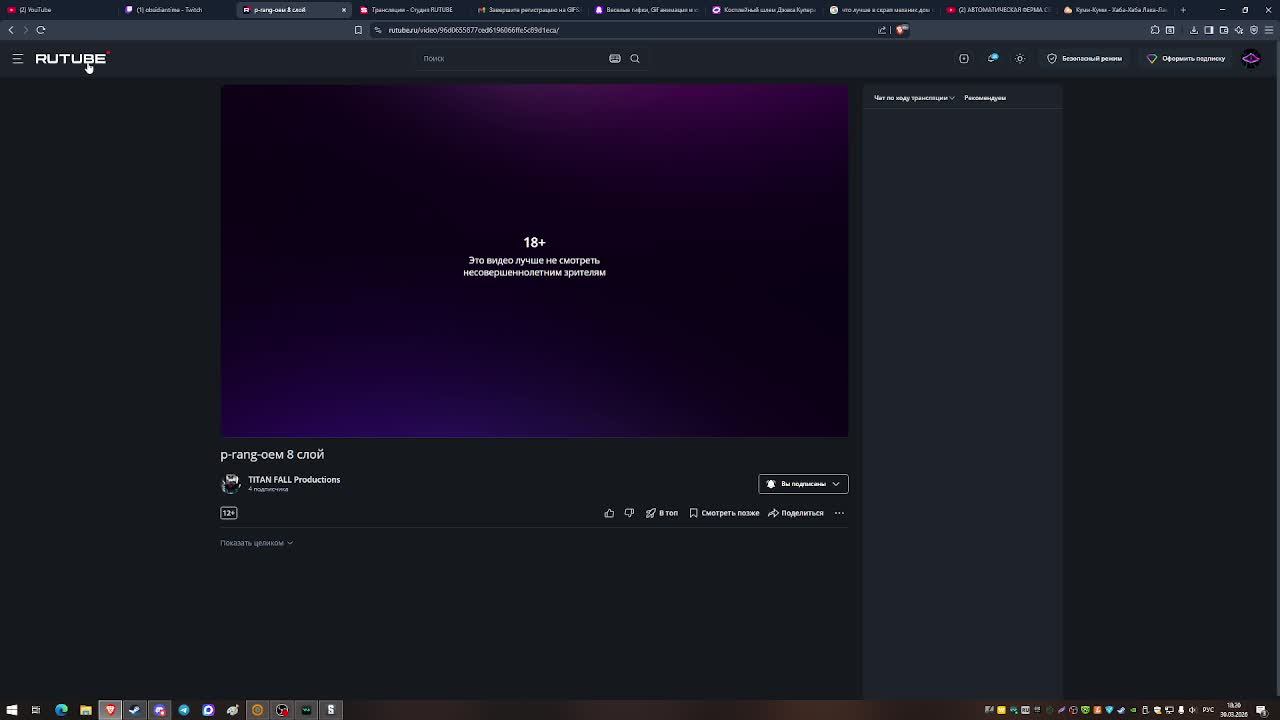Switch to the Рекомендуем tab
Image resolution: width=1280 pixels, height=720 pixels.
tap(985, 98)
